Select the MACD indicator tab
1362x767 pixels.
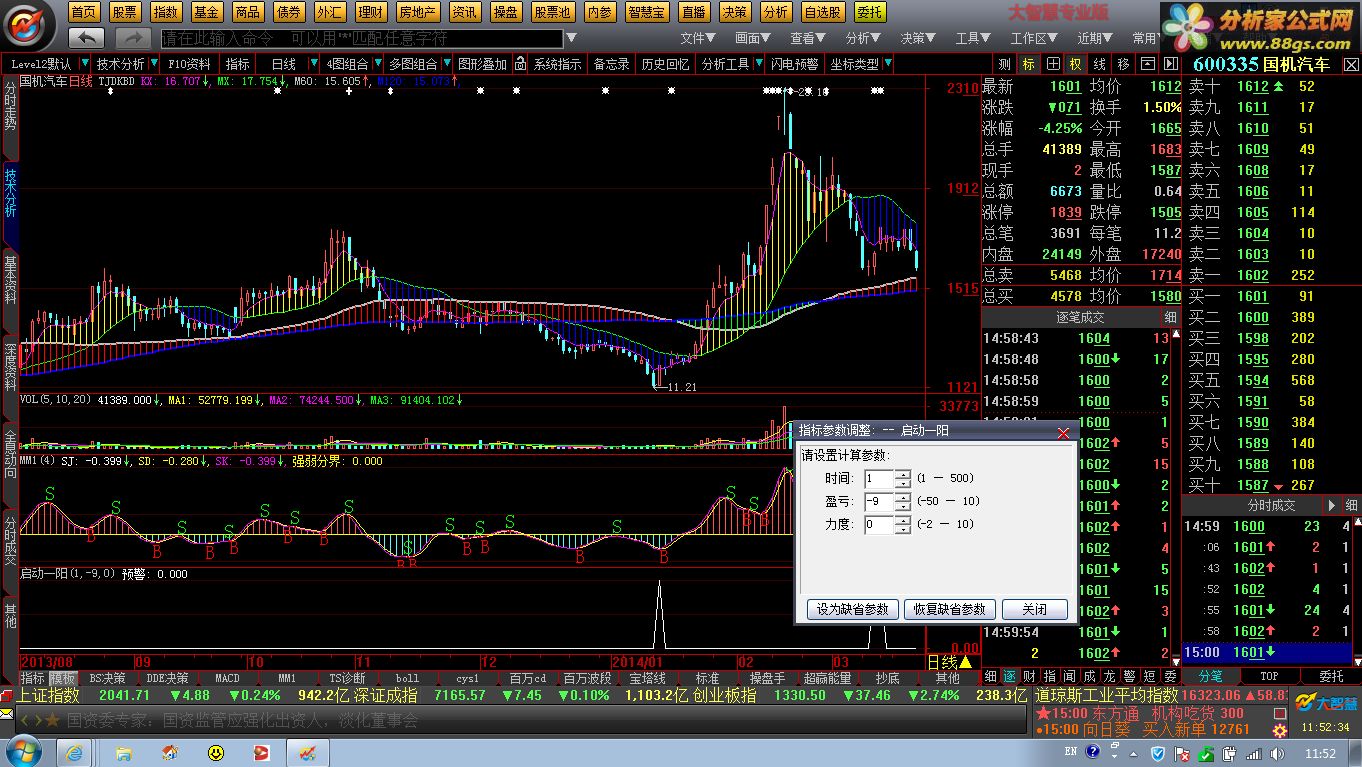(227, 678)
